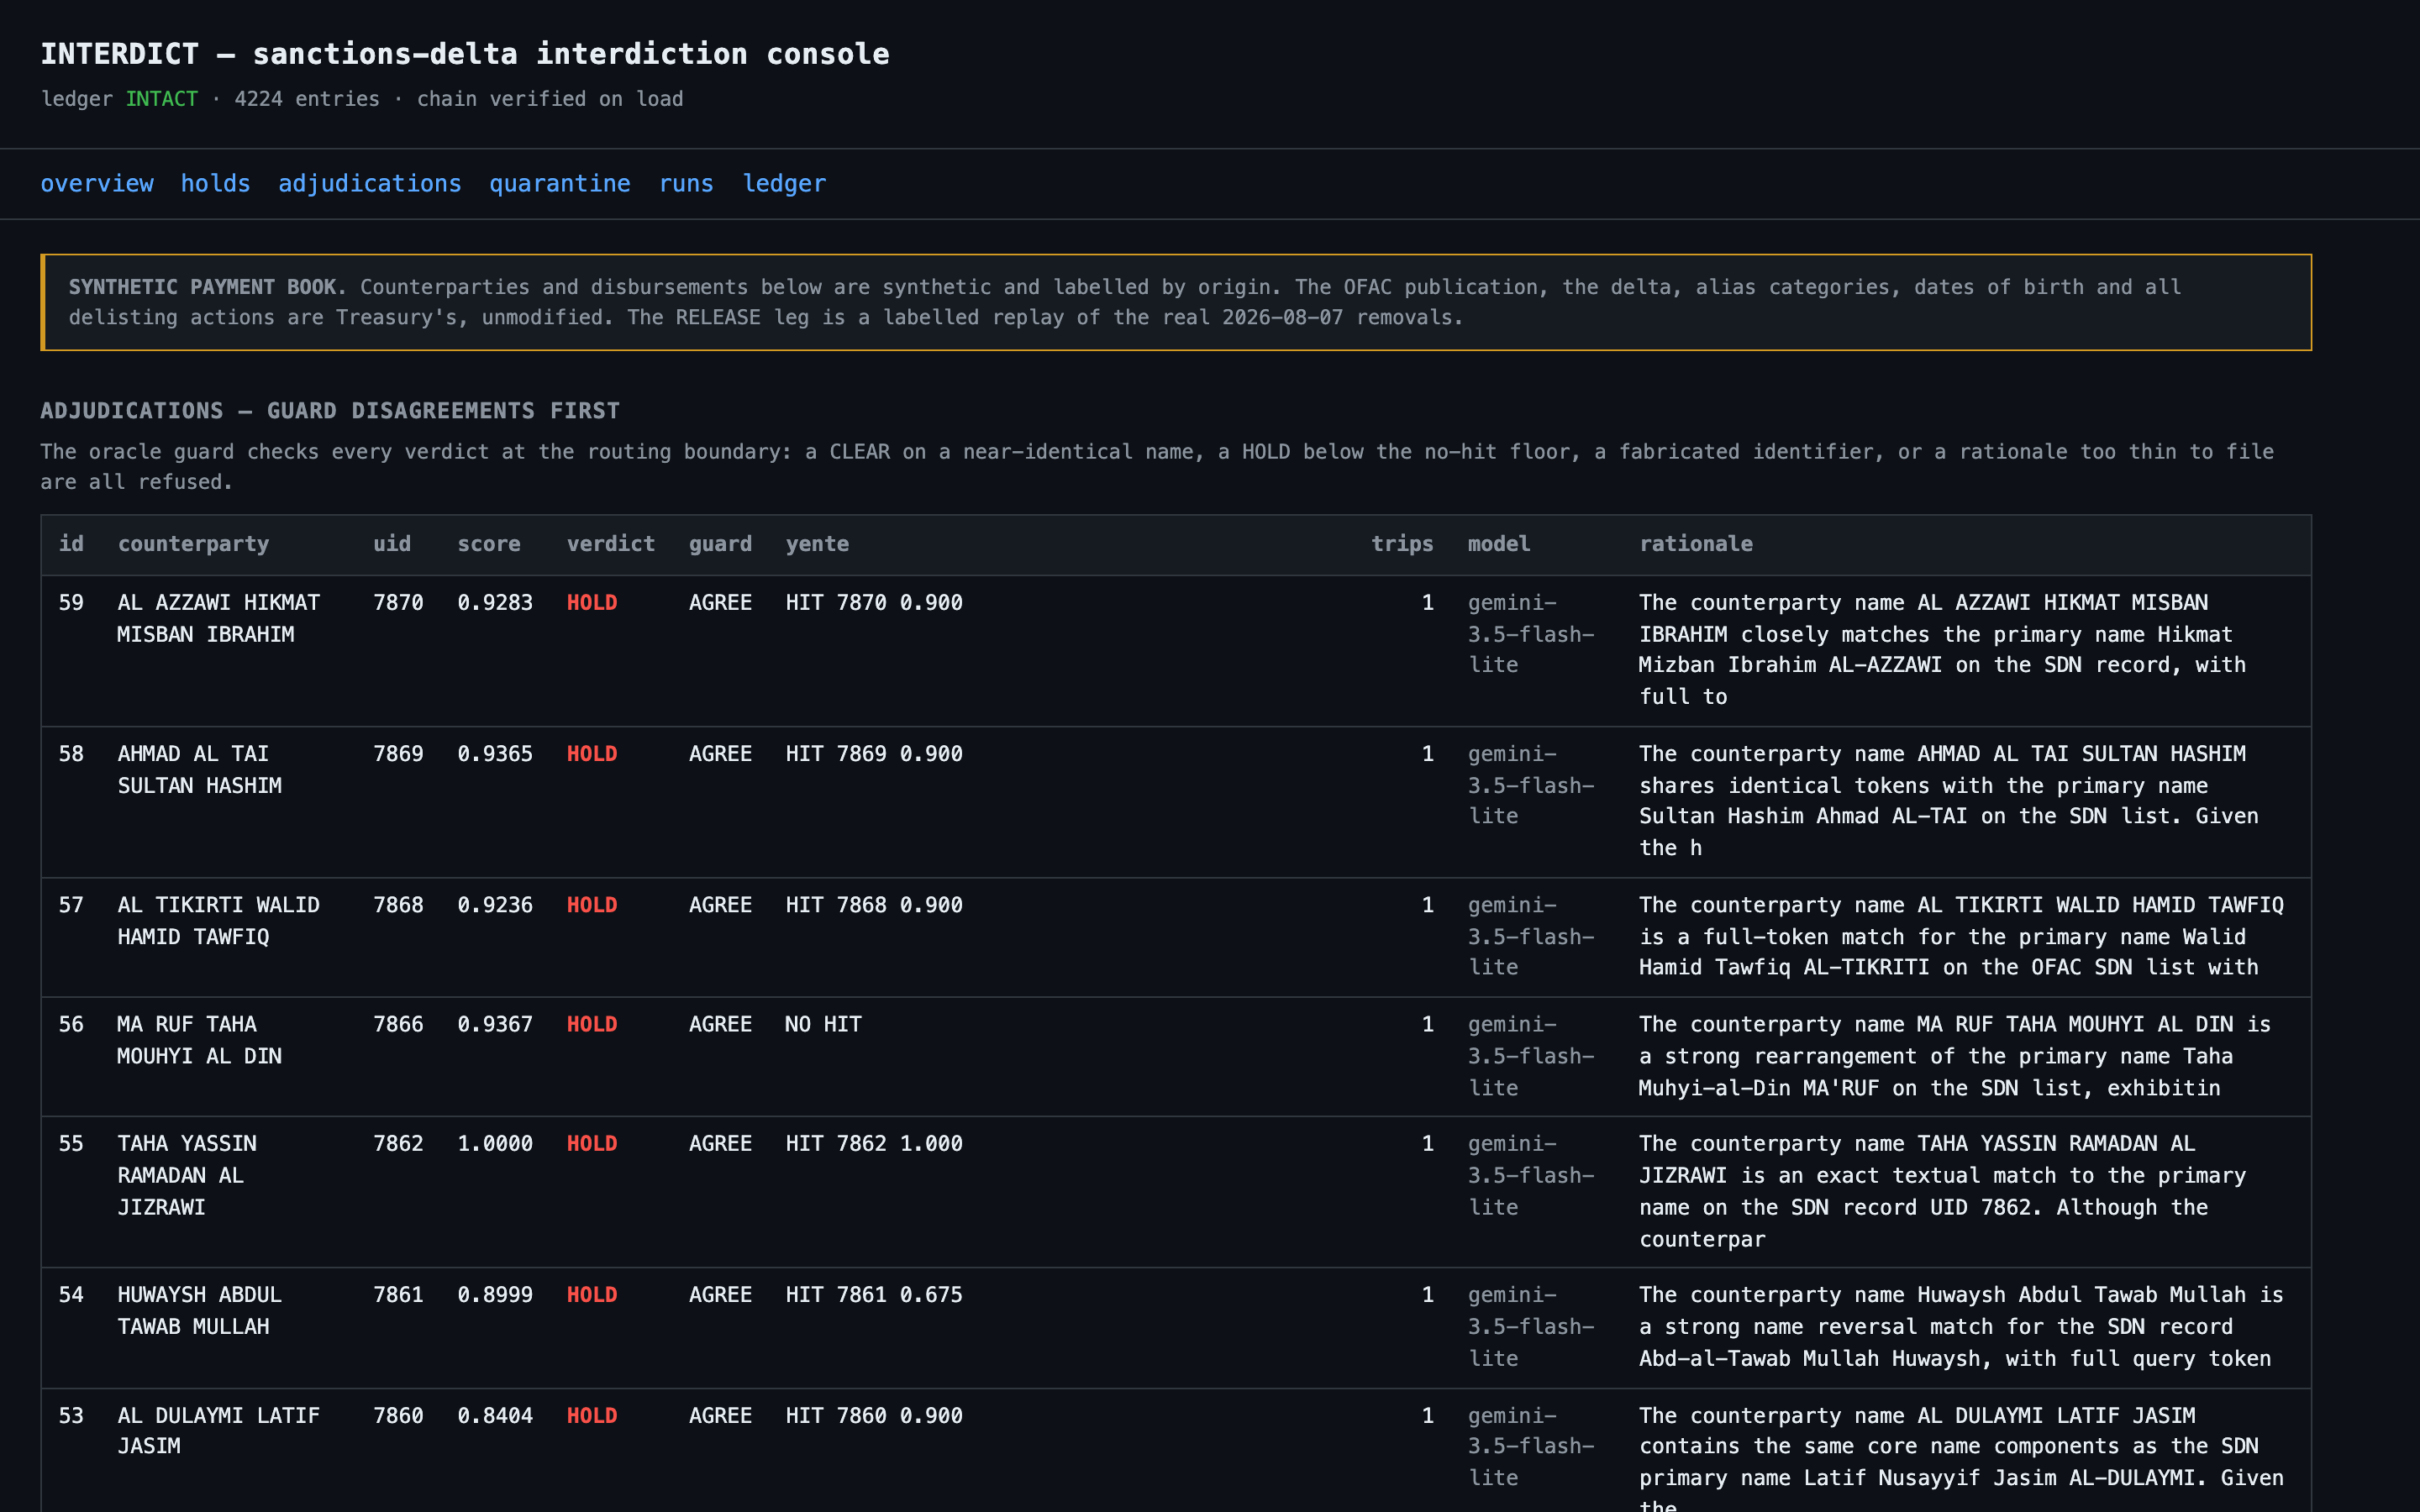The width and height of the screenshot is (2420, 1512).
Task: Click the 'guard' column header
Action: click(720, 544)
